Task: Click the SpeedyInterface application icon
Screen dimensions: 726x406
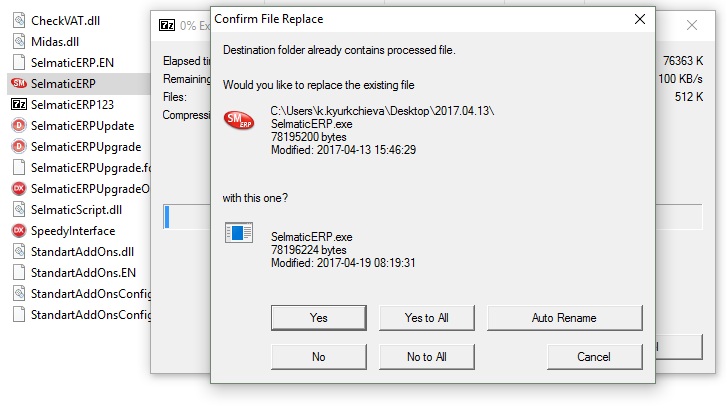Action: coord(19,230)
